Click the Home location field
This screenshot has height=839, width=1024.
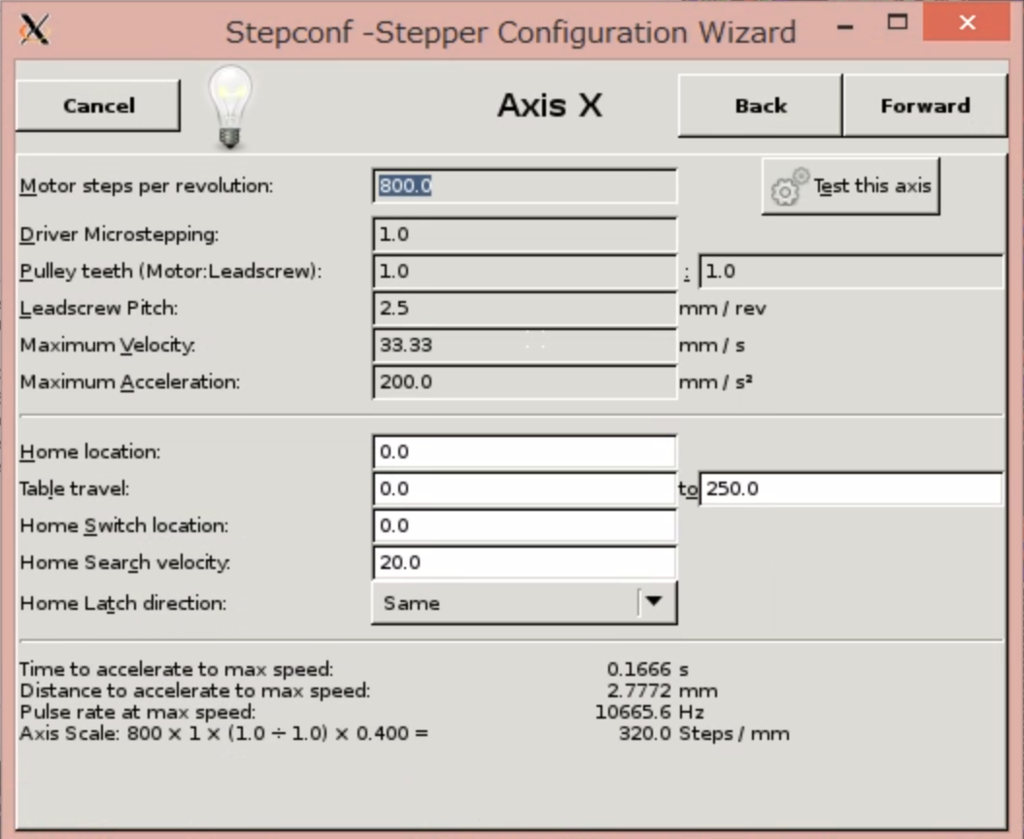tap(524, 452)
